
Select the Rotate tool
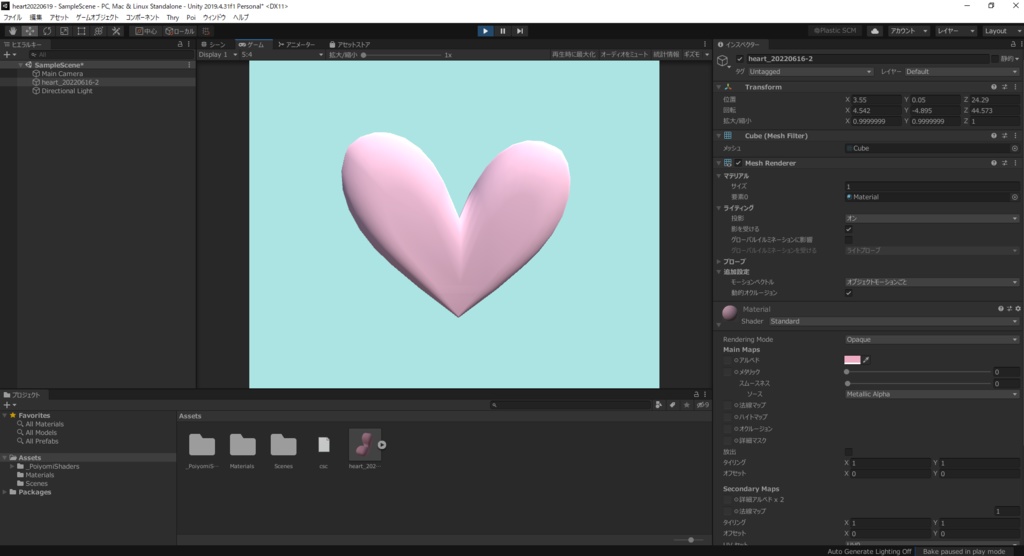[x=47, y=31]
